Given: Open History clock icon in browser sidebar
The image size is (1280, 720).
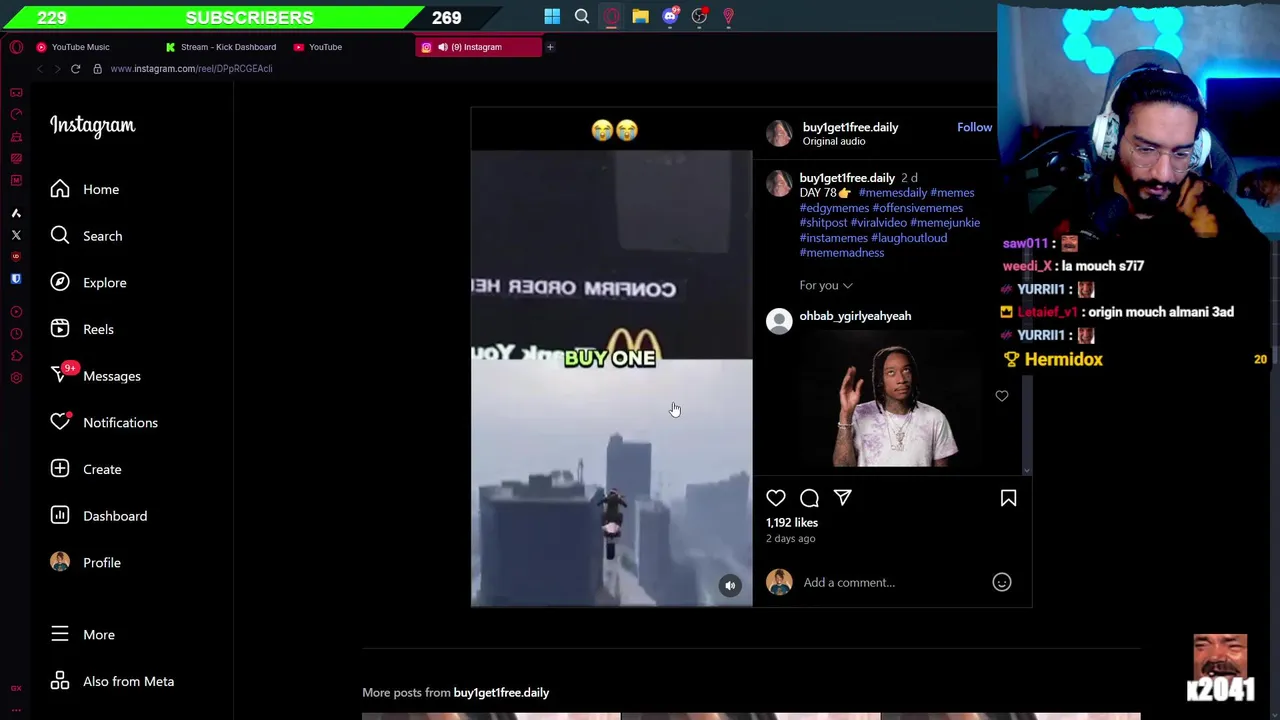Looking at the screenshot, I should (16, 334).
